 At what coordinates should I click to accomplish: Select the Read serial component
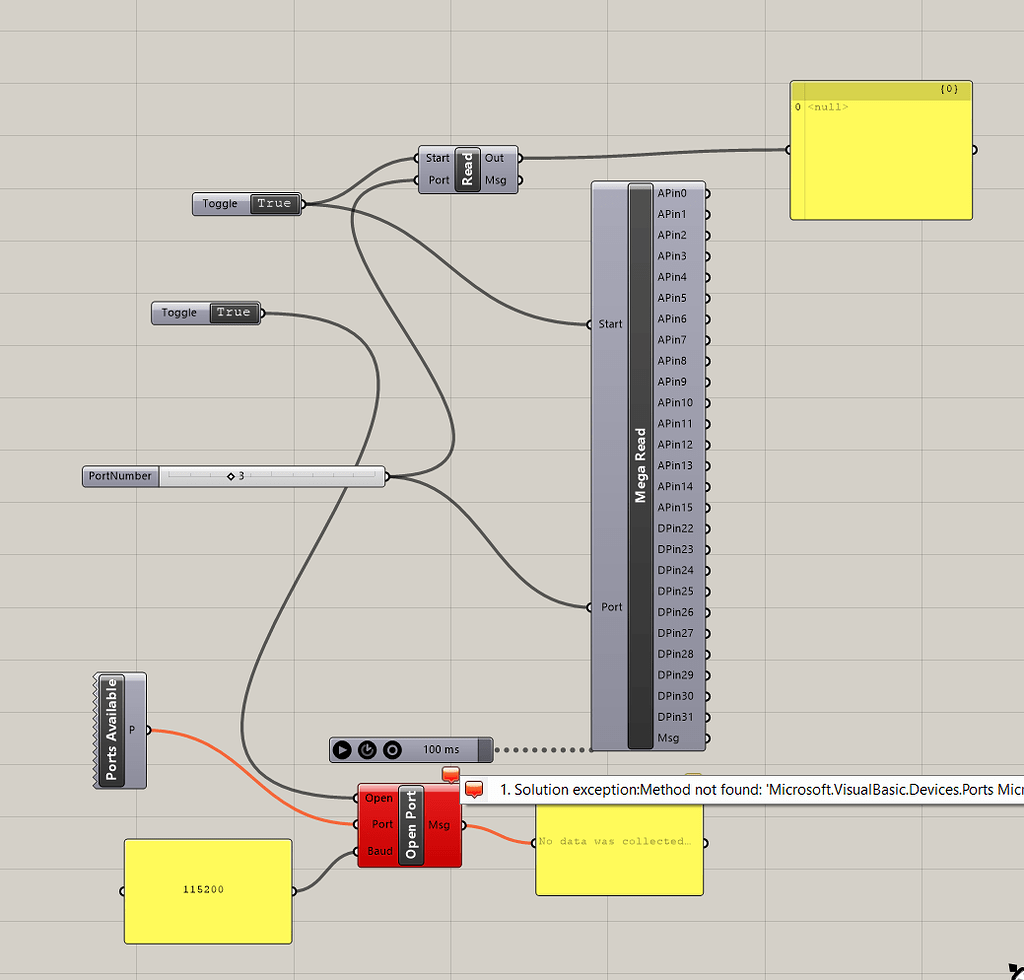(465, 168)
